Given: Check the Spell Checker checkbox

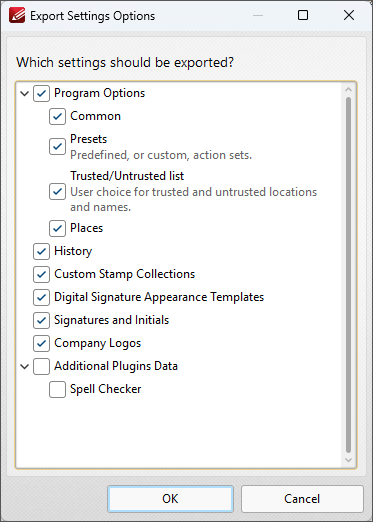Looking at the screenshot, I should pyautogui.click(x=57, y=389).
